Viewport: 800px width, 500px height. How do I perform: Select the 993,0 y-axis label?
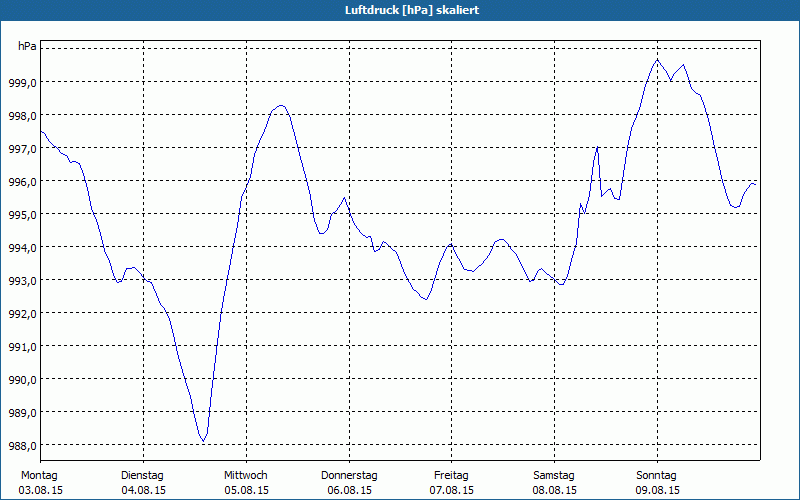coord(22,281)
